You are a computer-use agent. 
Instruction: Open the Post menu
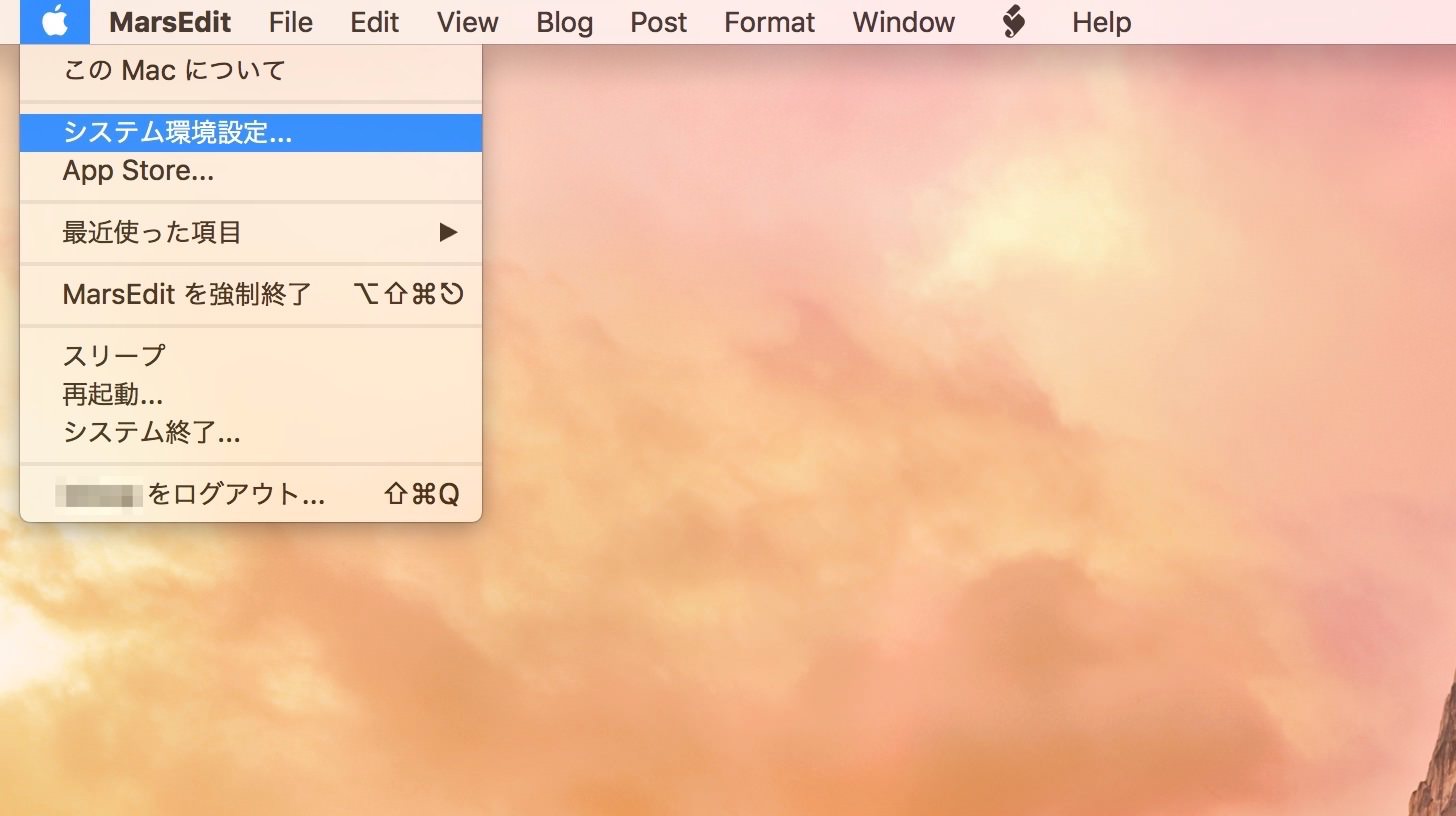(x=659, y=22)
